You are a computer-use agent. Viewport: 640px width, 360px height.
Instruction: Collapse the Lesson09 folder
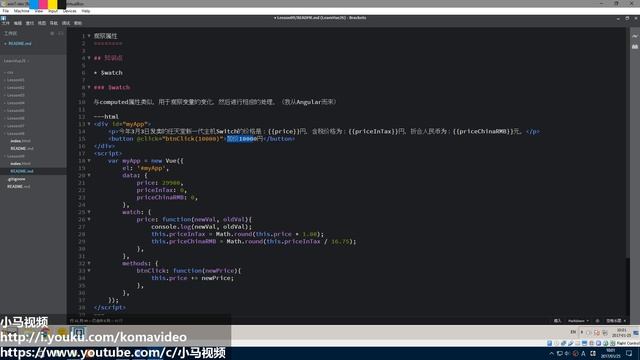(x=15, y=156)
